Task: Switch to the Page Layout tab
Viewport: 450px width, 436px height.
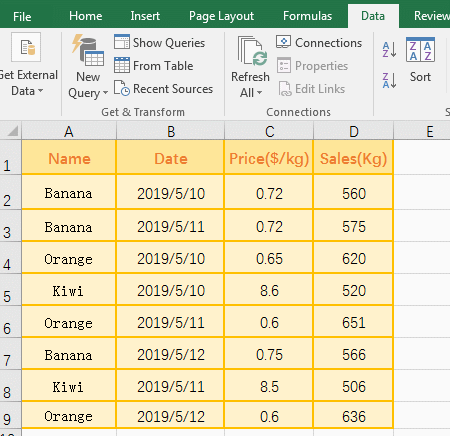Action: coord(221,16)
